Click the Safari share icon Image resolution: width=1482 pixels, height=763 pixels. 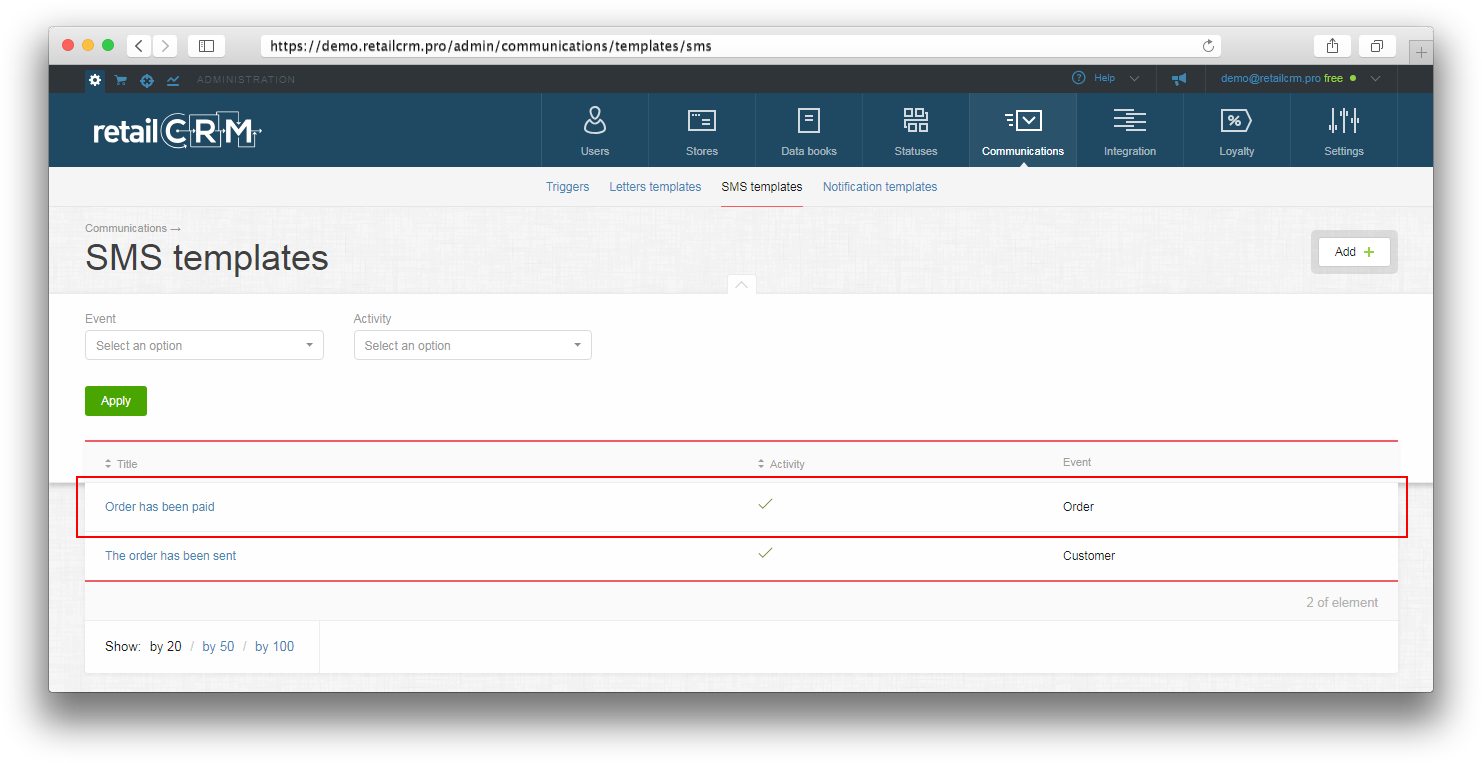(x=1332, y=46)
